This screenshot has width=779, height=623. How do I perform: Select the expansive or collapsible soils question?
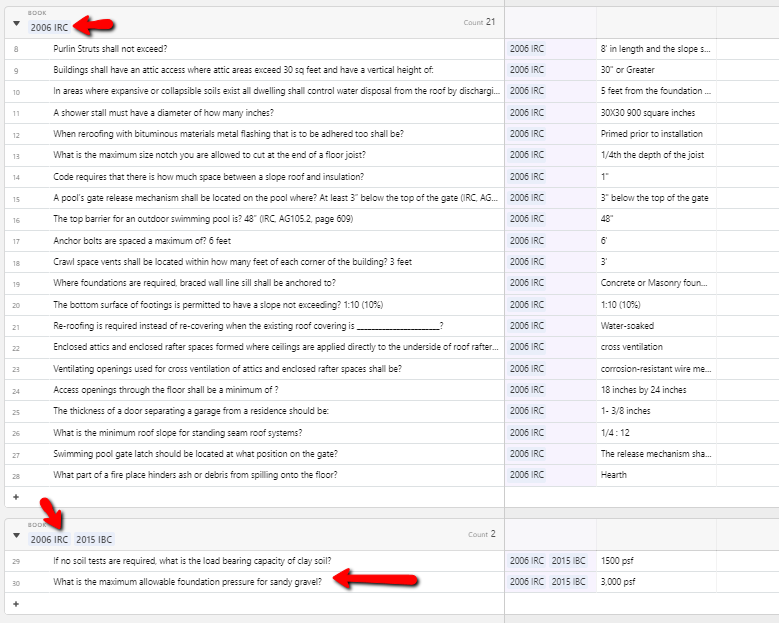(x=277, y=91)
